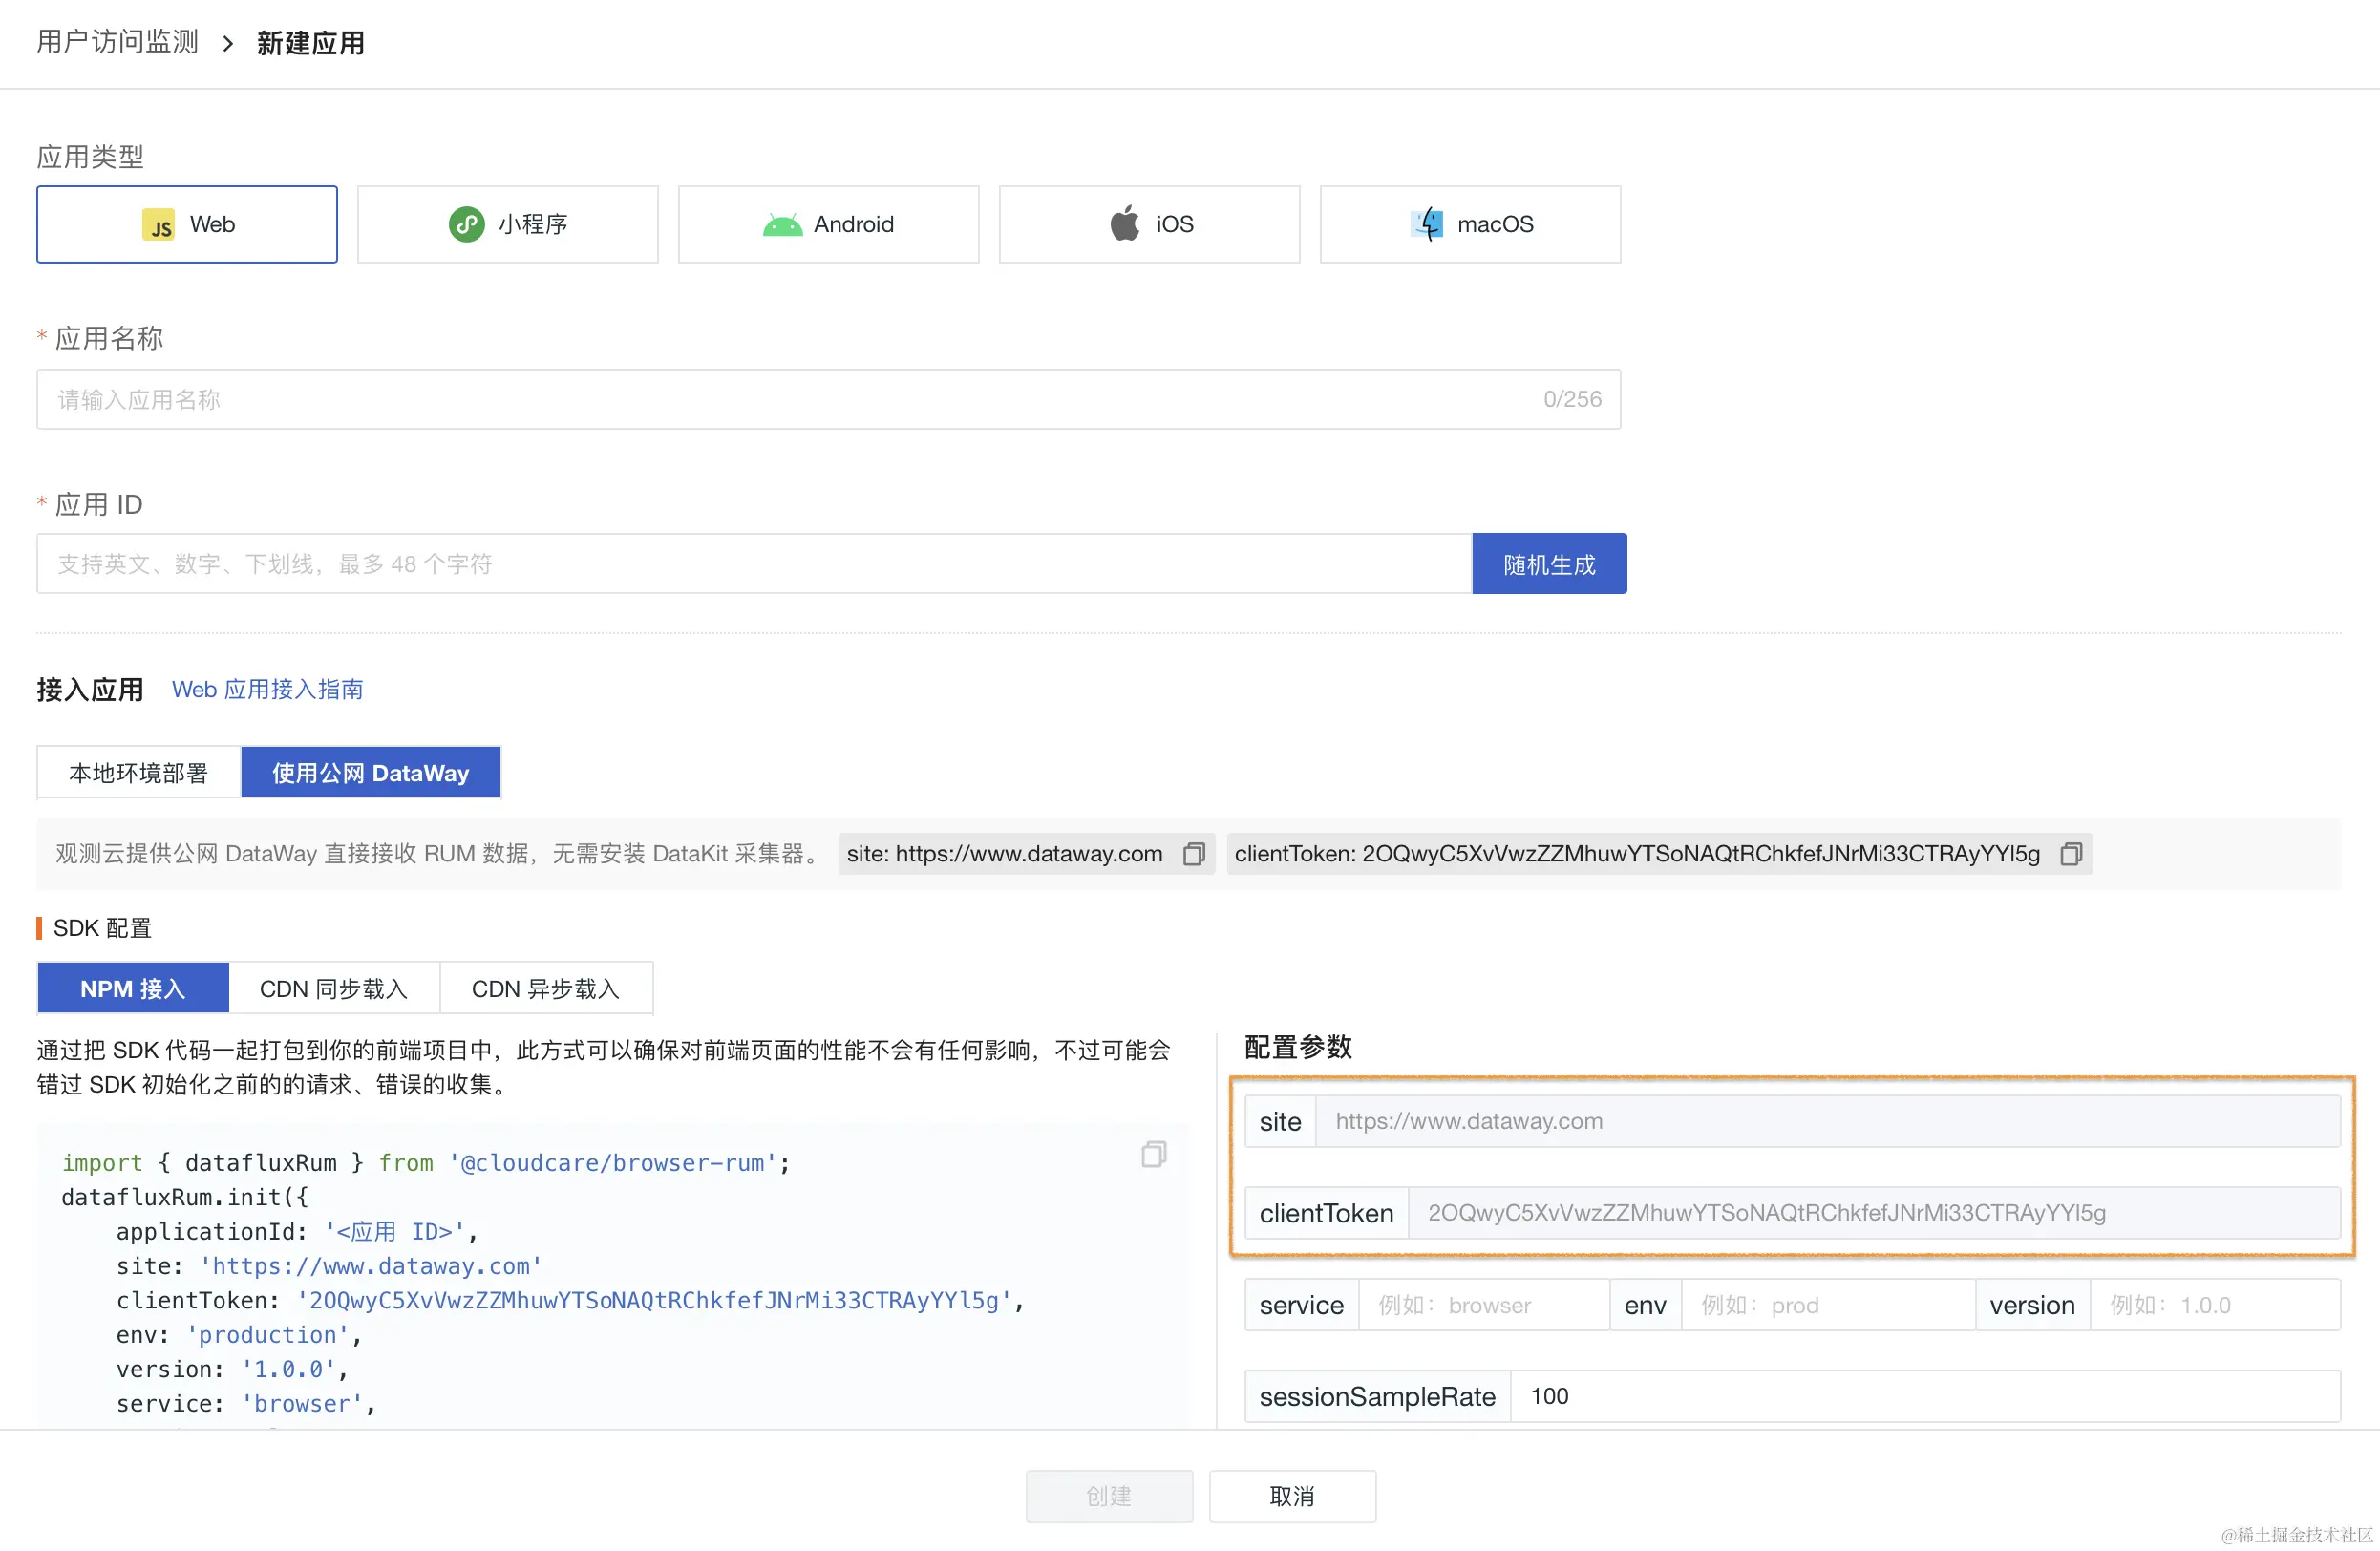Copy the site URL with copy icon
Image resolution: width=2380 pixels, height=1551 pixels.
tap(1193, 854)
